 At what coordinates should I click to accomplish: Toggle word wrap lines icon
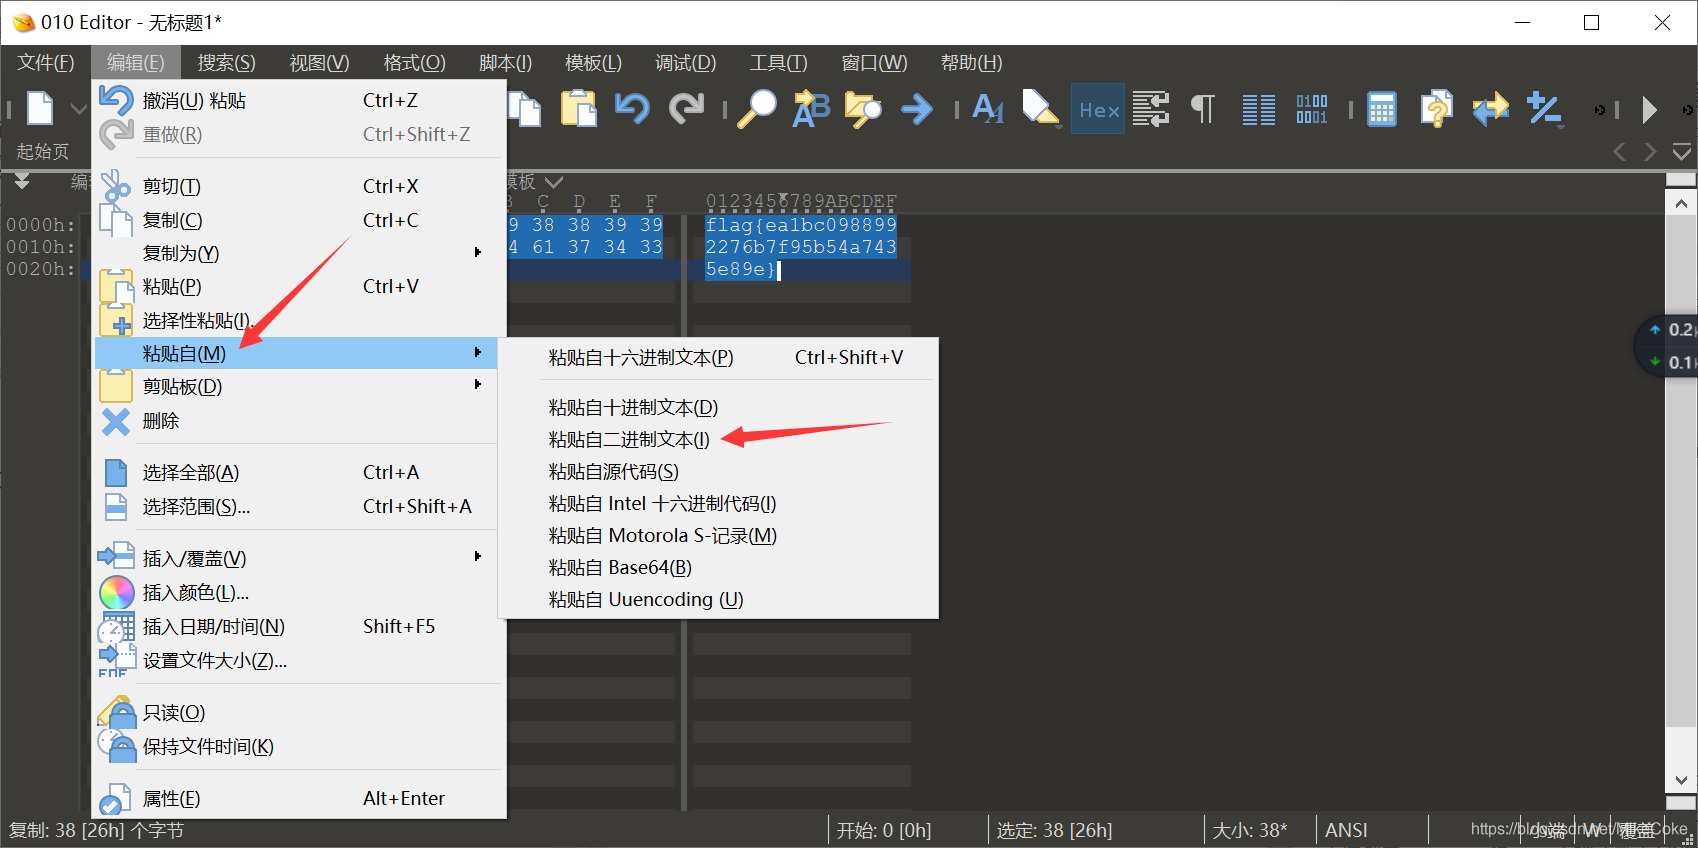(x=1151, y=109)
